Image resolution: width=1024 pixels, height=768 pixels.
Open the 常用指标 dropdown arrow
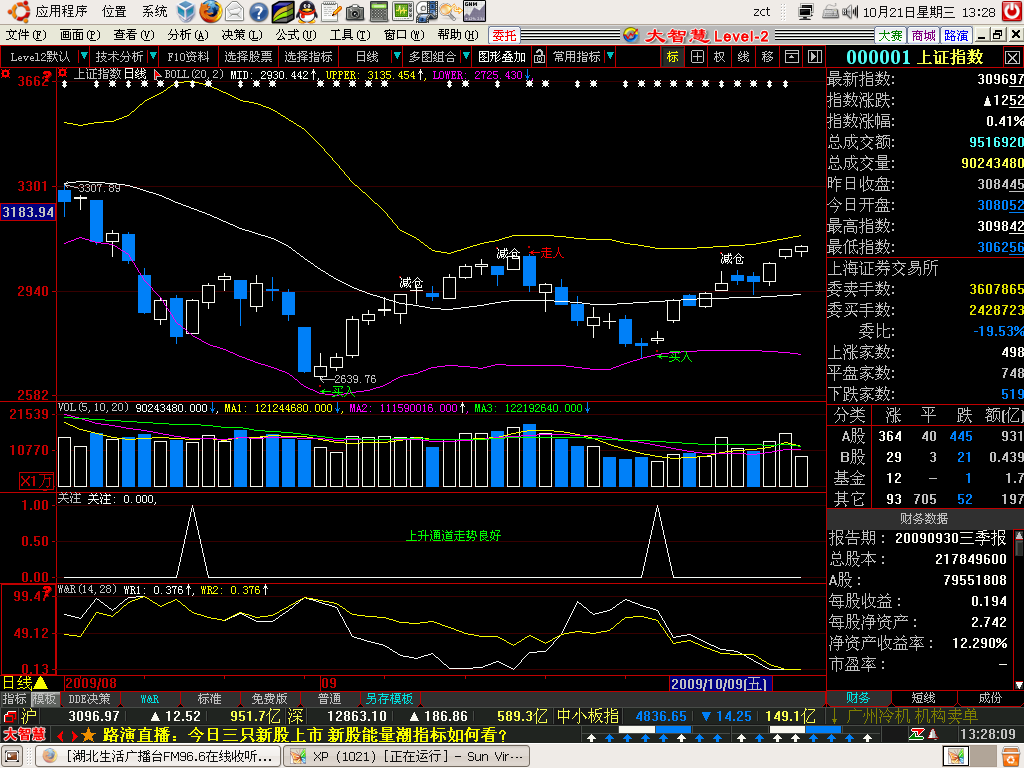[610, 56]
